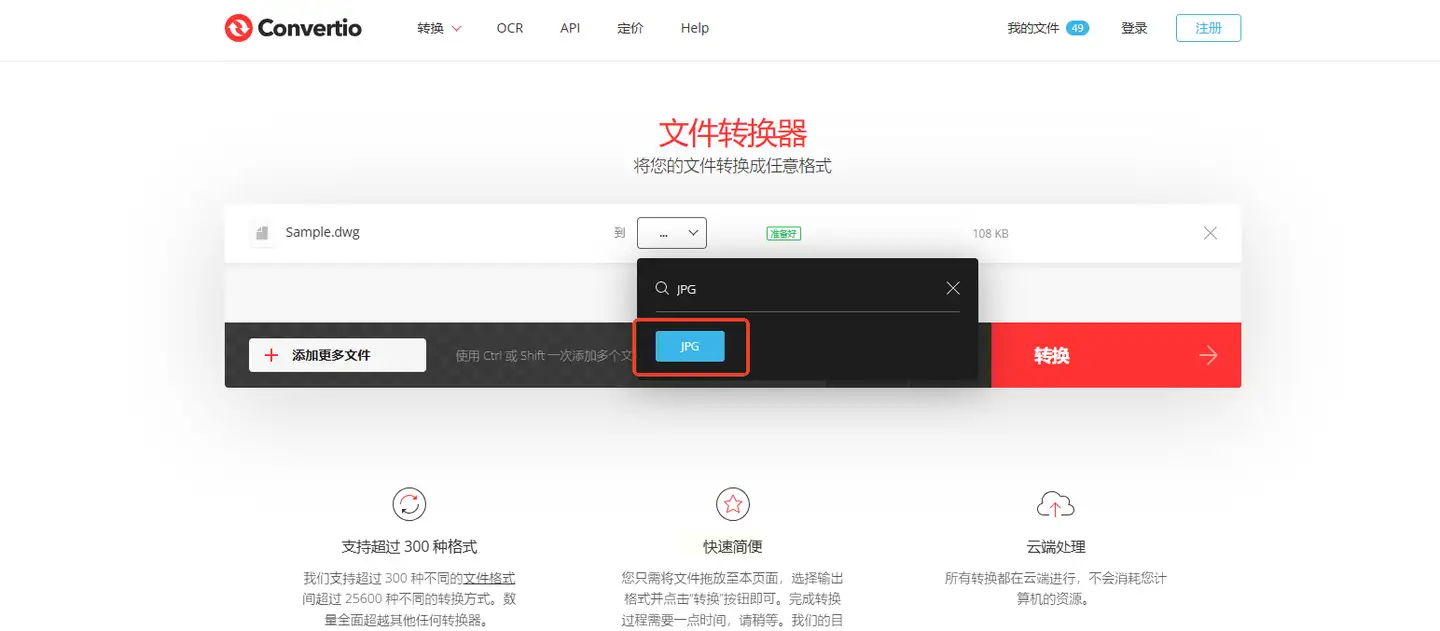
Task: Expand the output format dropdown
Action: click(x=672, y=233)
